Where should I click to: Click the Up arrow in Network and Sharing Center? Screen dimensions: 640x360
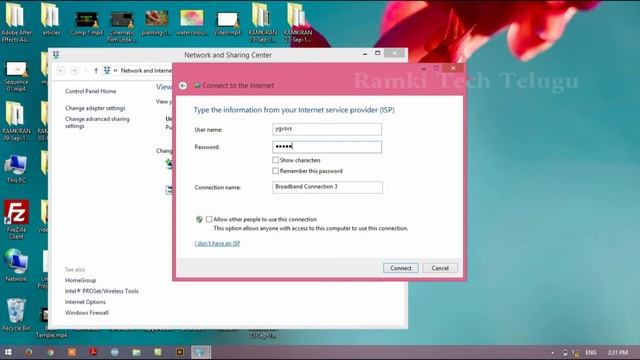point(96,71)
